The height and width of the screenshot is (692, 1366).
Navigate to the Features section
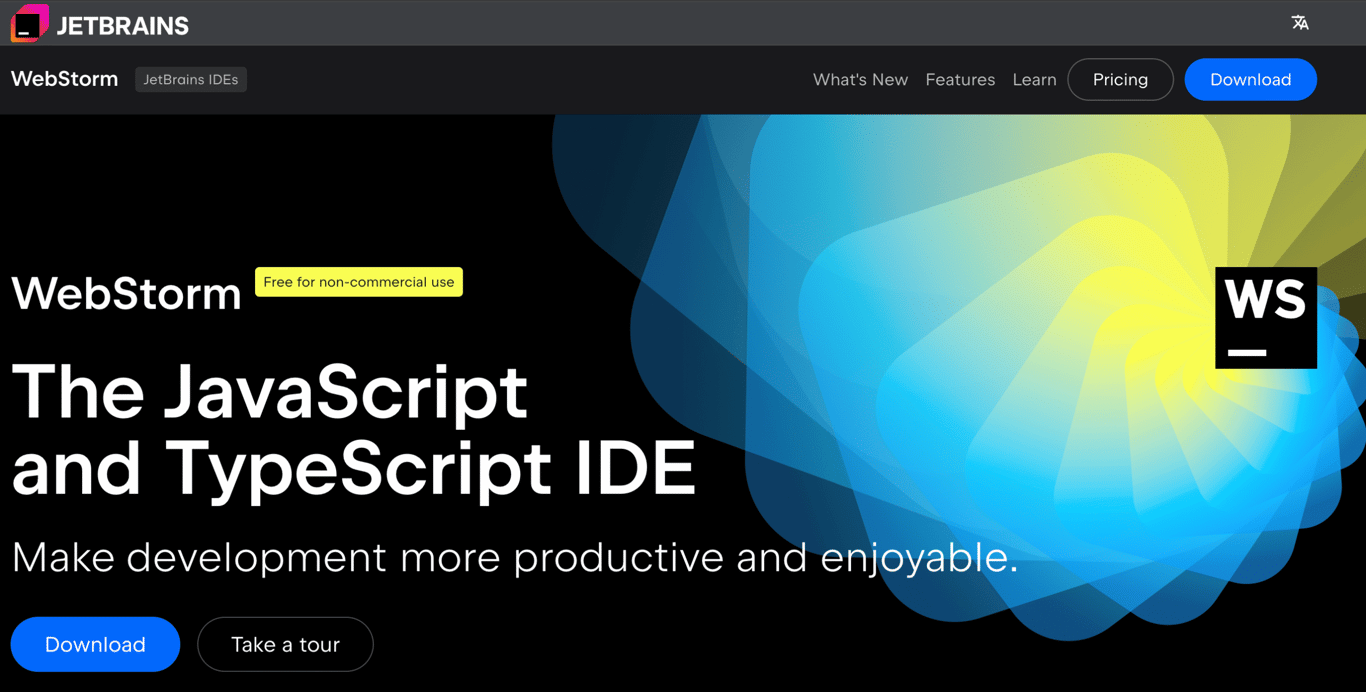pyautogui.click(x=960, y=79)
